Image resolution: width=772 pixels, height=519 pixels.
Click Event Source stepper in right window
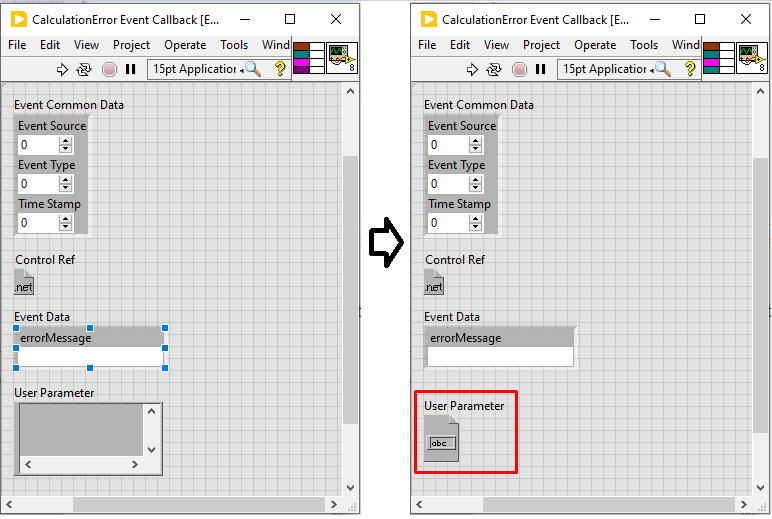(x=475, y=145)
